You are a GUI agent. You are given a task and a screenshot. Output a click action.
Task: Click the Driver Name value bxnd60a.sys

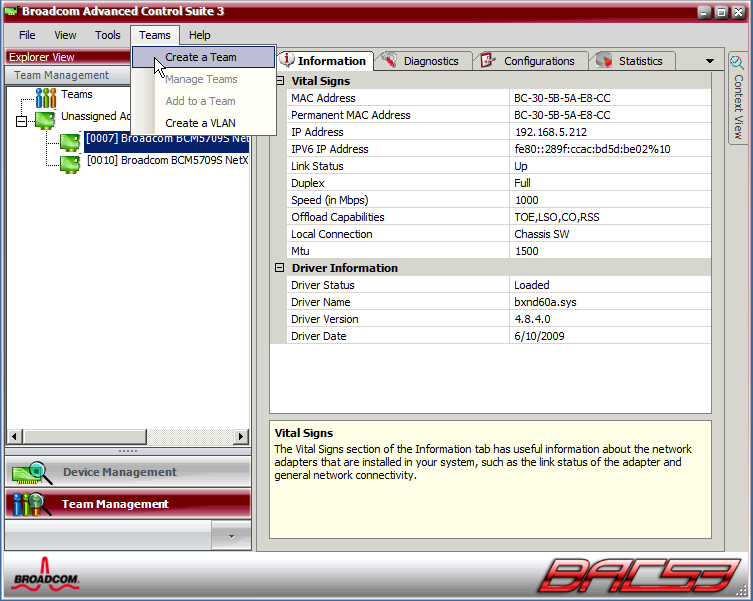[x=545, y=302]
